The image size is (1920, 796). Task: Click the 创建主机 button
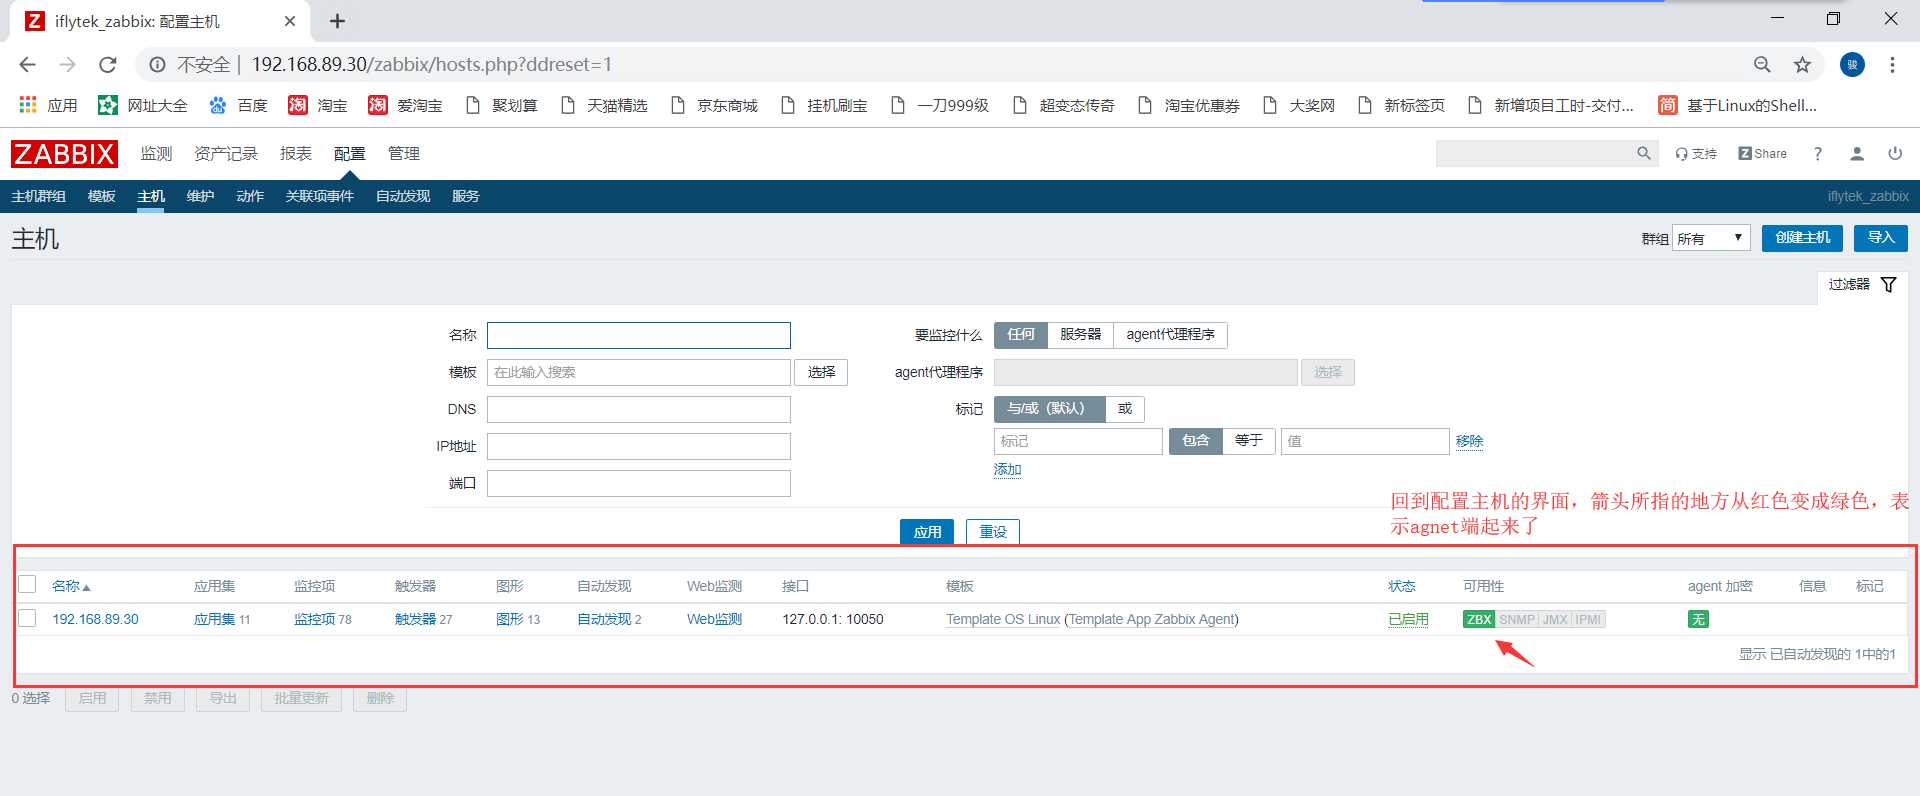(x=1802, y=238)
